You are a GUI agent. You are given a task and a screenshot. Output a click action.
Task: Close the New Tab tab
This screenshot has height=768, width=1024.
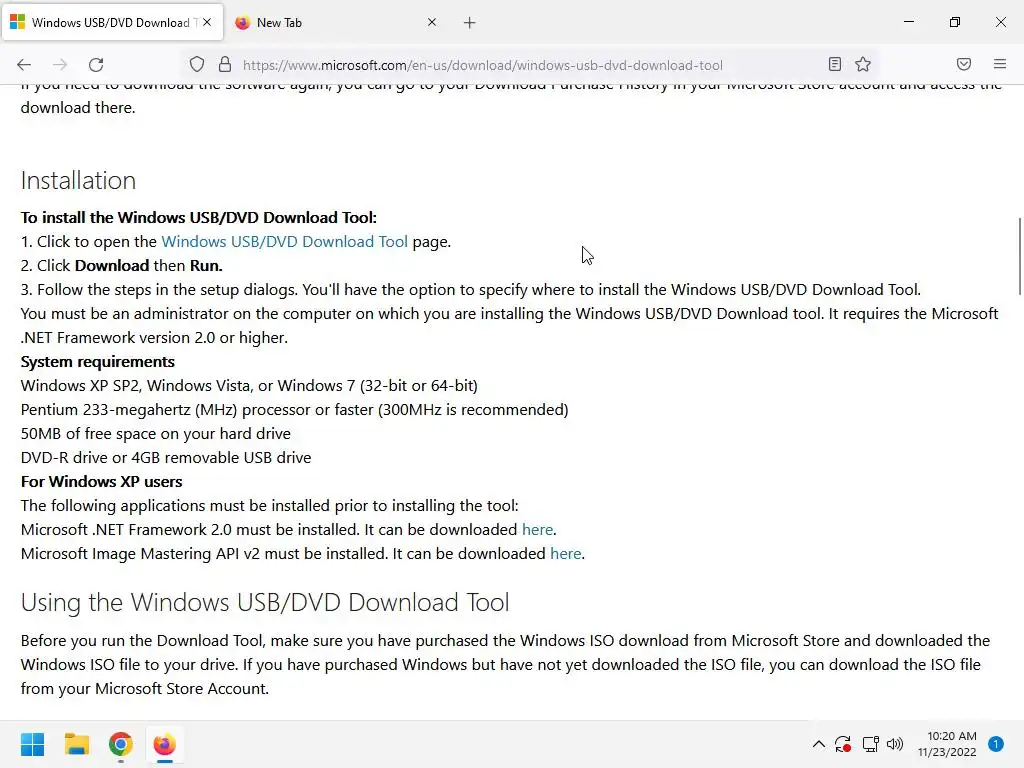432,22
